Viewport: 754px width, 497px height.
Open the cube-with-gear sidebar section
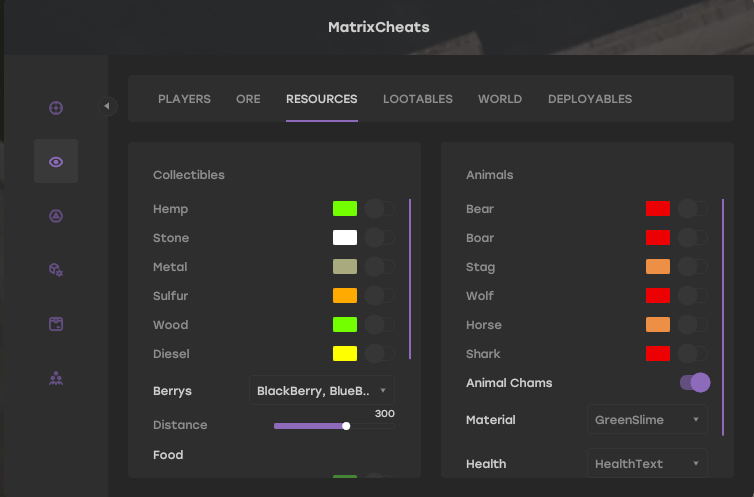(x=56, y=270)
